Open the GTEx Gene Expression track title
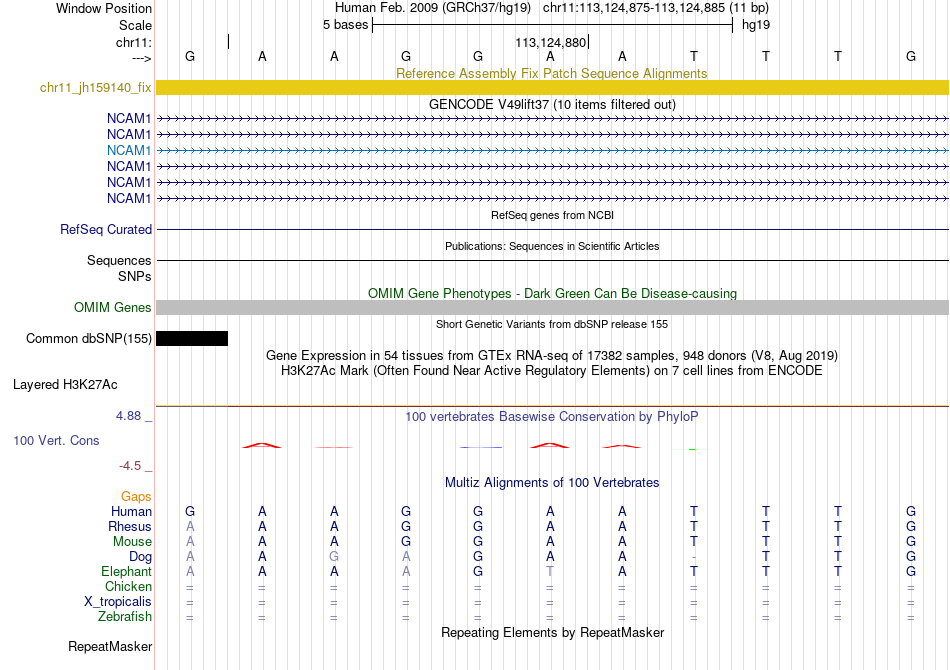The image size is (950, 670). tap(552, 356)
